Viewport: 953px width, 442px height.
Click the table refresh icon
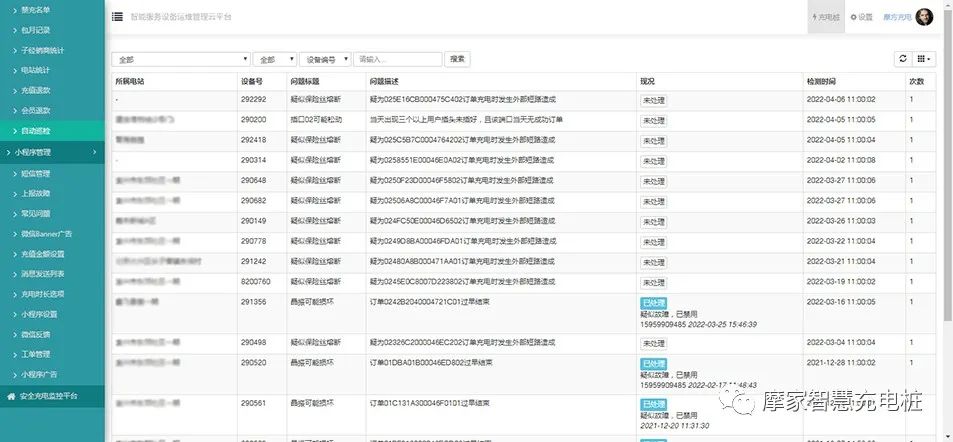click(x=903, y=60)
